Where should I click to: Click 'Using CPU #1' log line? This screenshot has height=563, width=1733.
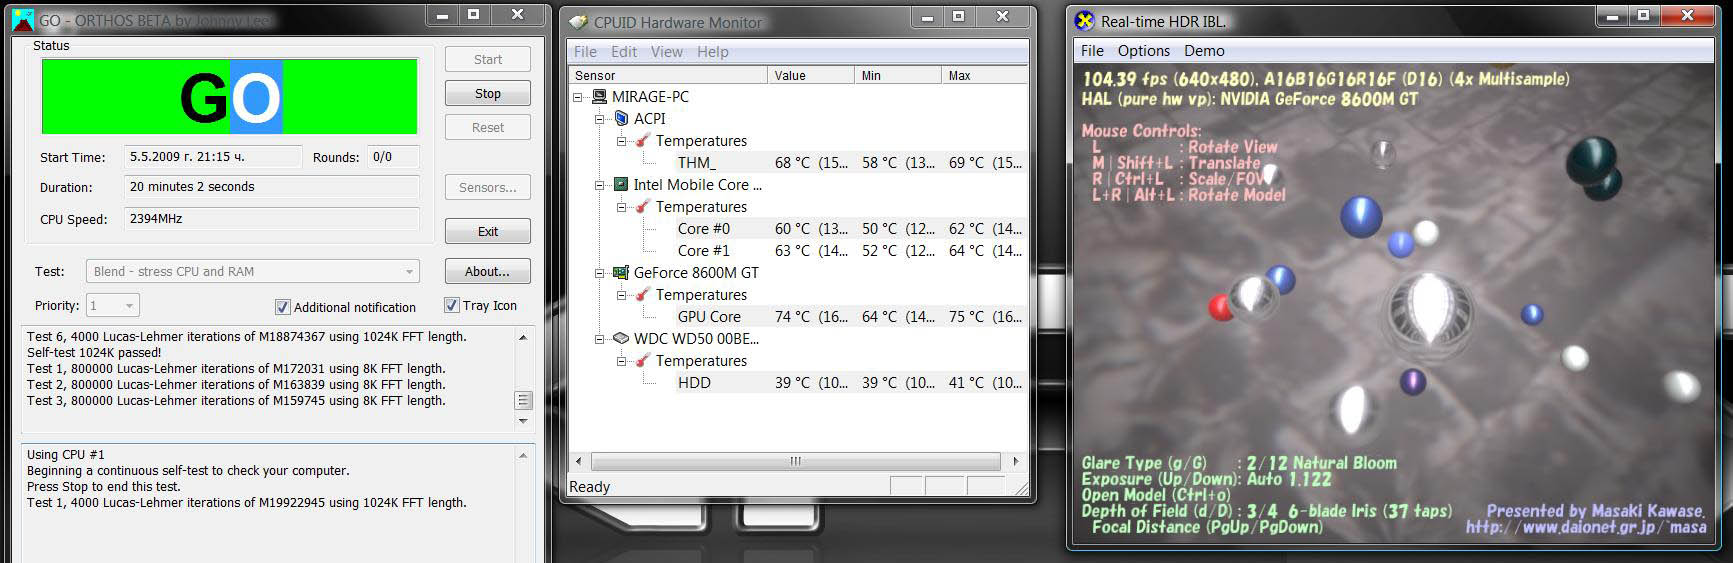(x=66, y=455)
